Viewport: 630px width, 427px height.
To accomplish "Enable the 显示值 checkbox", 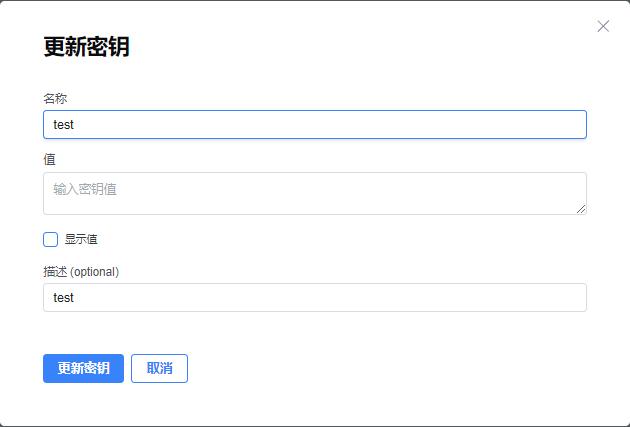I will pos(51,239).
